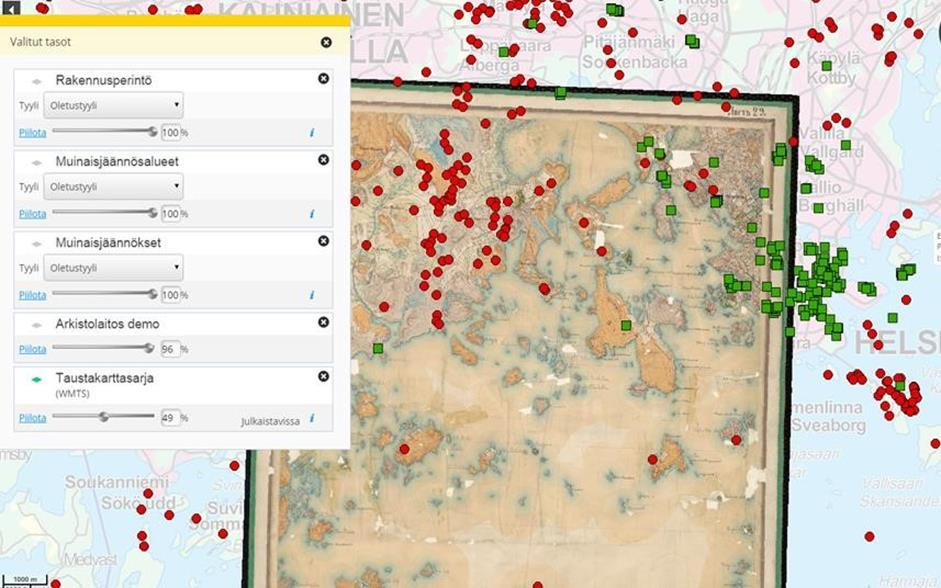Image resolution: width=941 pixels, height=588 pixels.
Task: Click the Taustakarttasarja opacity slider
Action: coord(103,416)
